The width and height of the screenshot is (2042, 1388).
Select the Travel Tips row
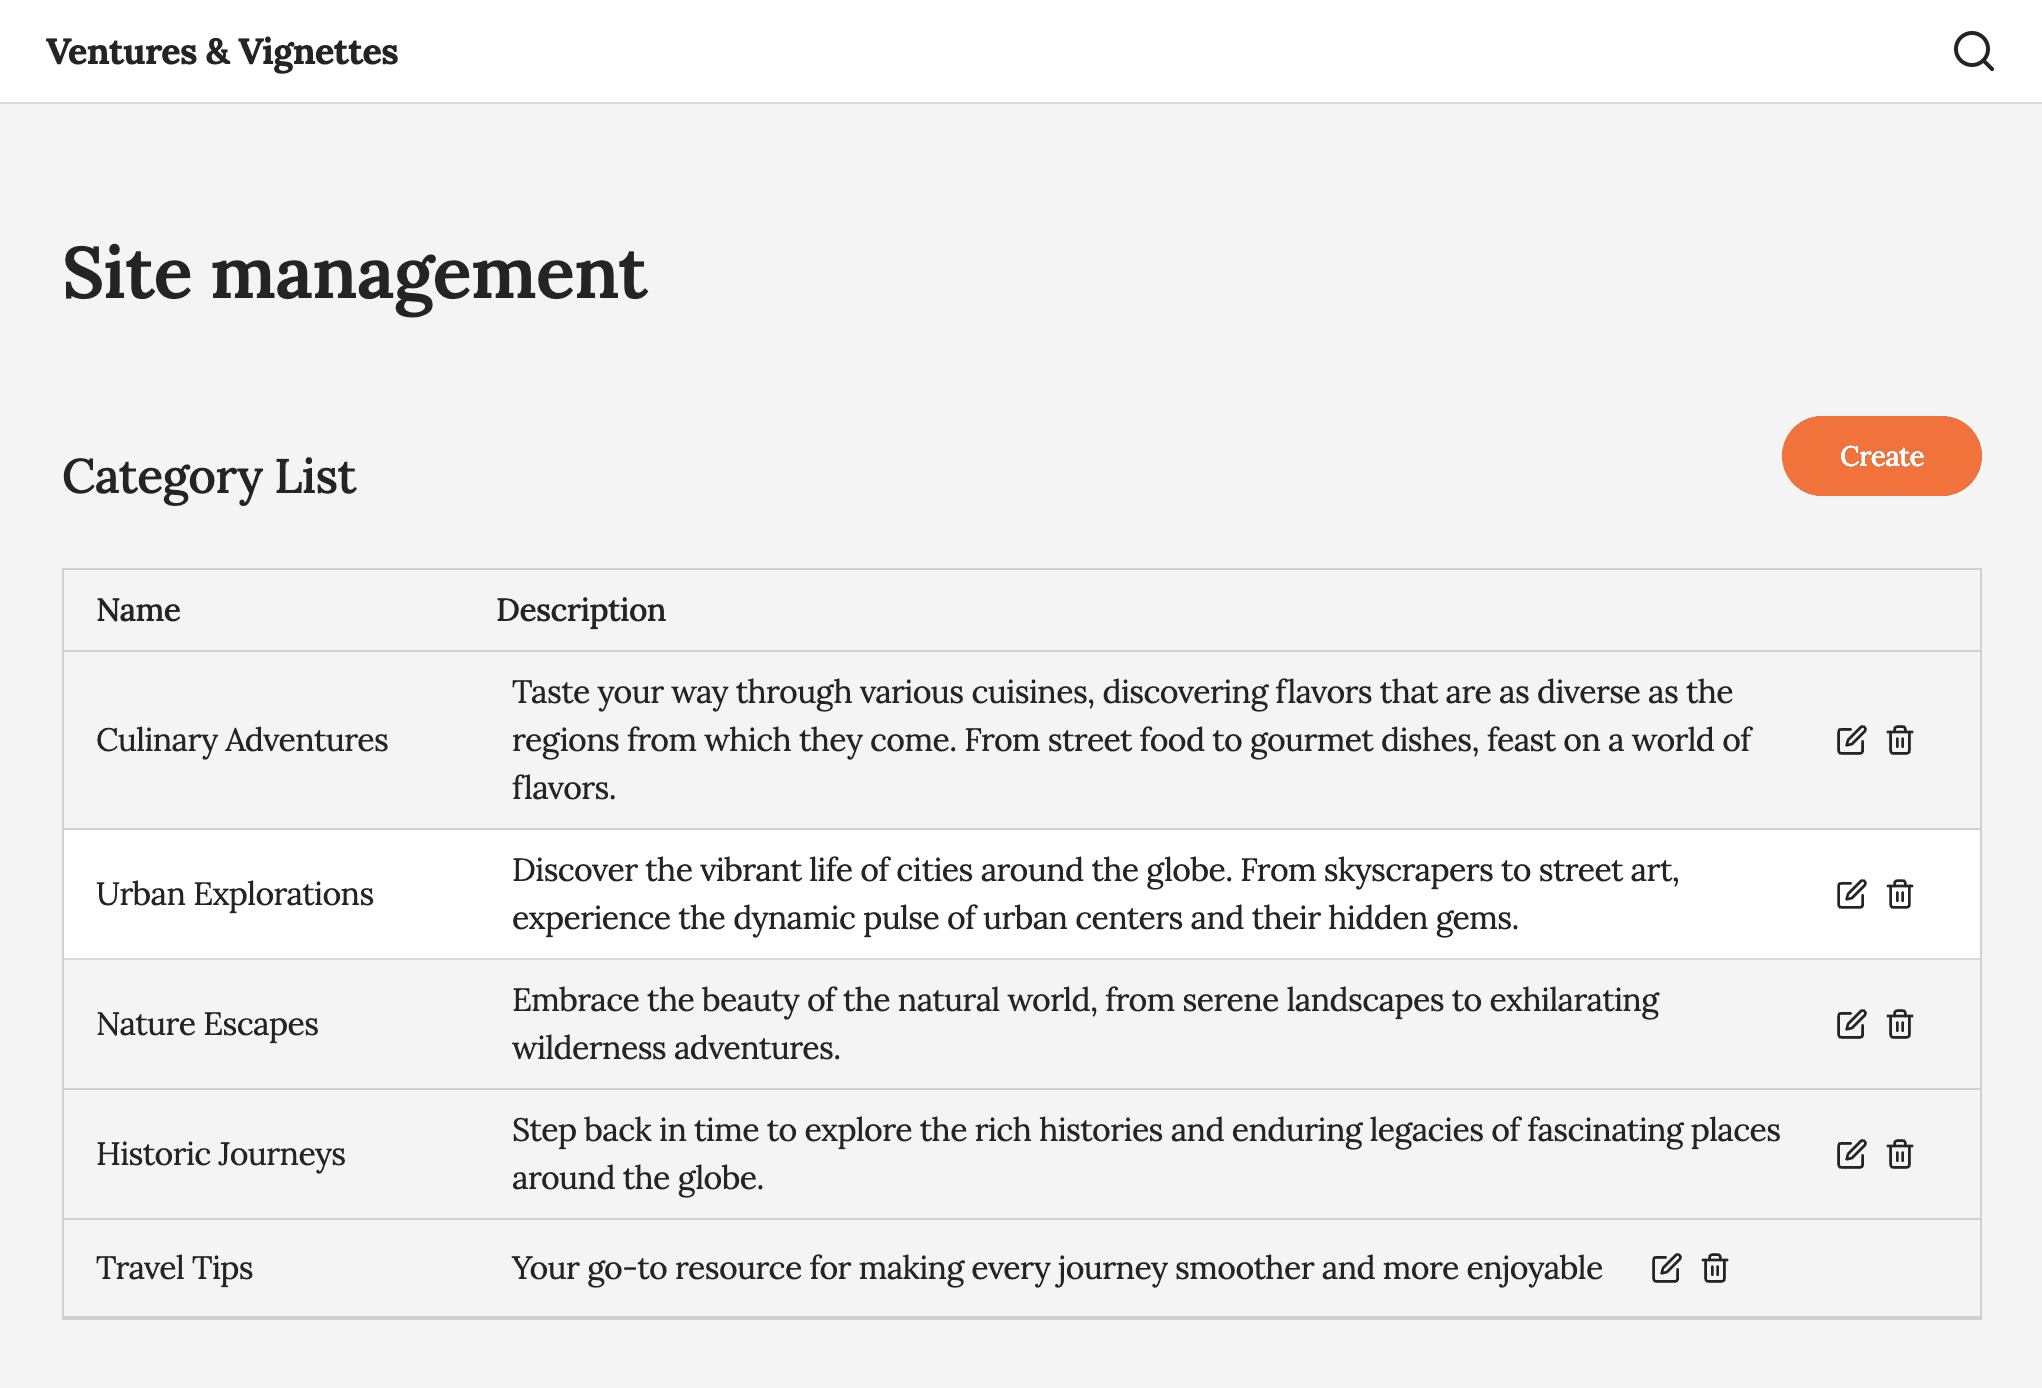pos(174,1268)
